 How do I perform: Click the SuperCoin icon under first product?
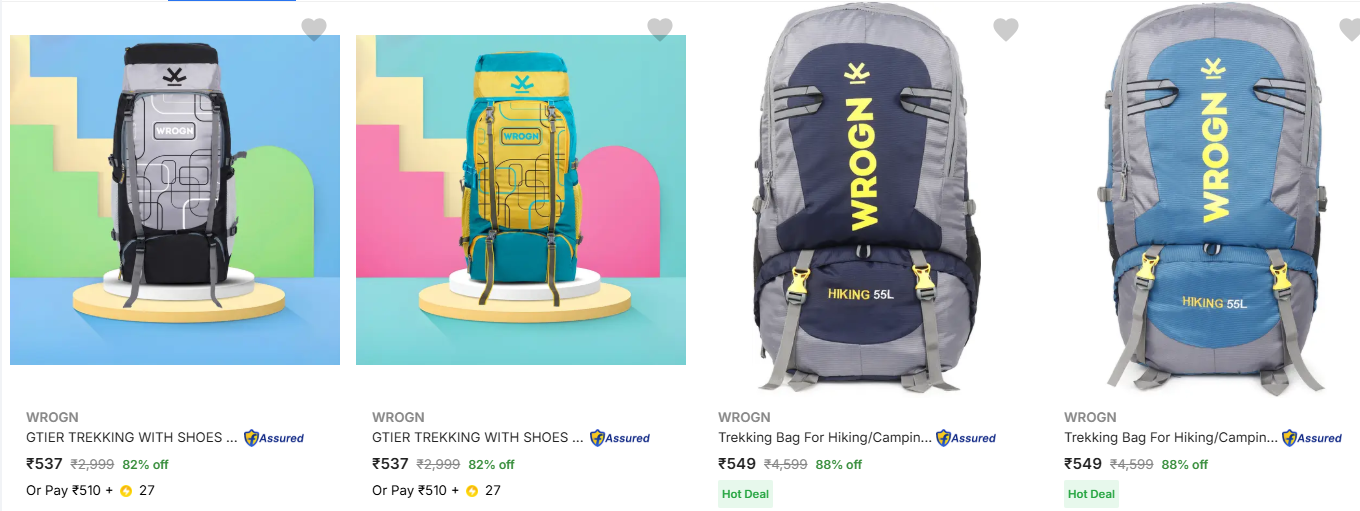pyautogui.click(x=126, y=491)
